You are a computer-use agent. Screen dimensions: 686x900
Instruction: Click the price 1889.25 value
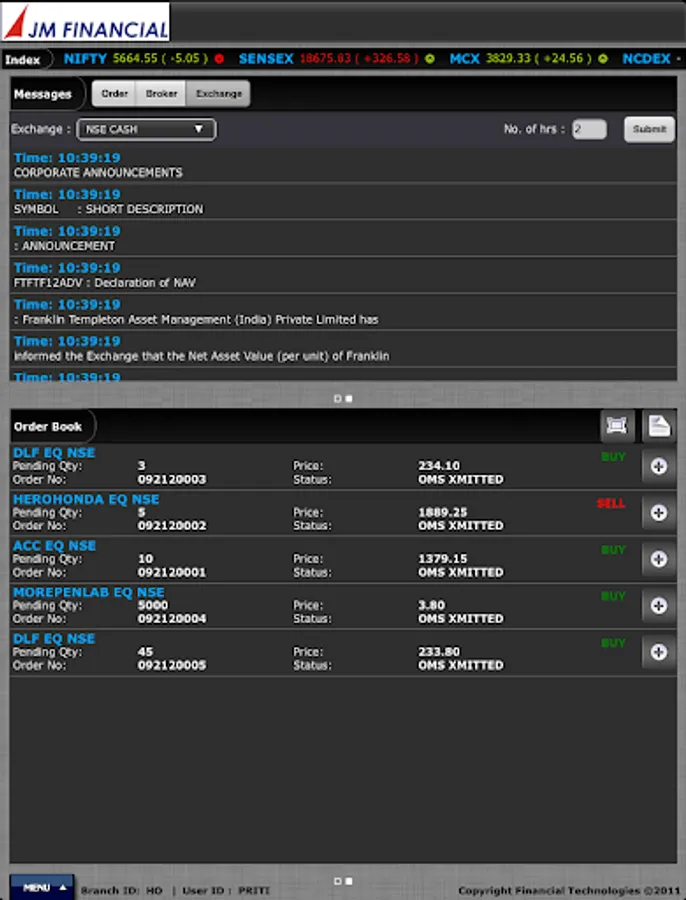pos(443,512)
